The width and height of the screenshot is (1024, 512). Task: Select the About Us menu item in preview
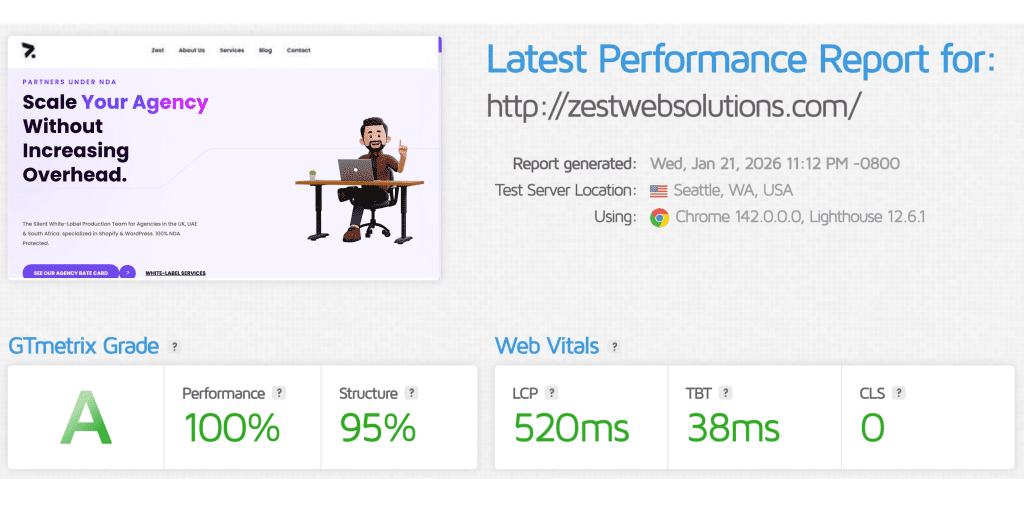point(192,50)
